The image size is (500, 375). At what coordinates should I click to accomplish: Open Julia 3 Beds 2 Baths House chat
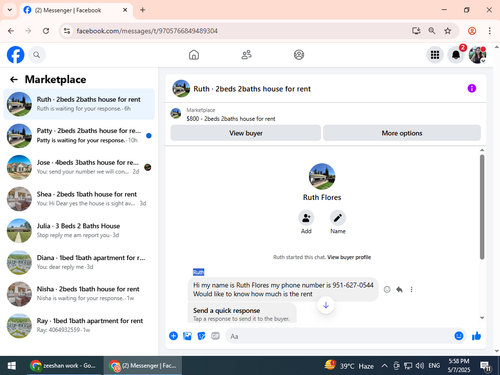[79, 230]
